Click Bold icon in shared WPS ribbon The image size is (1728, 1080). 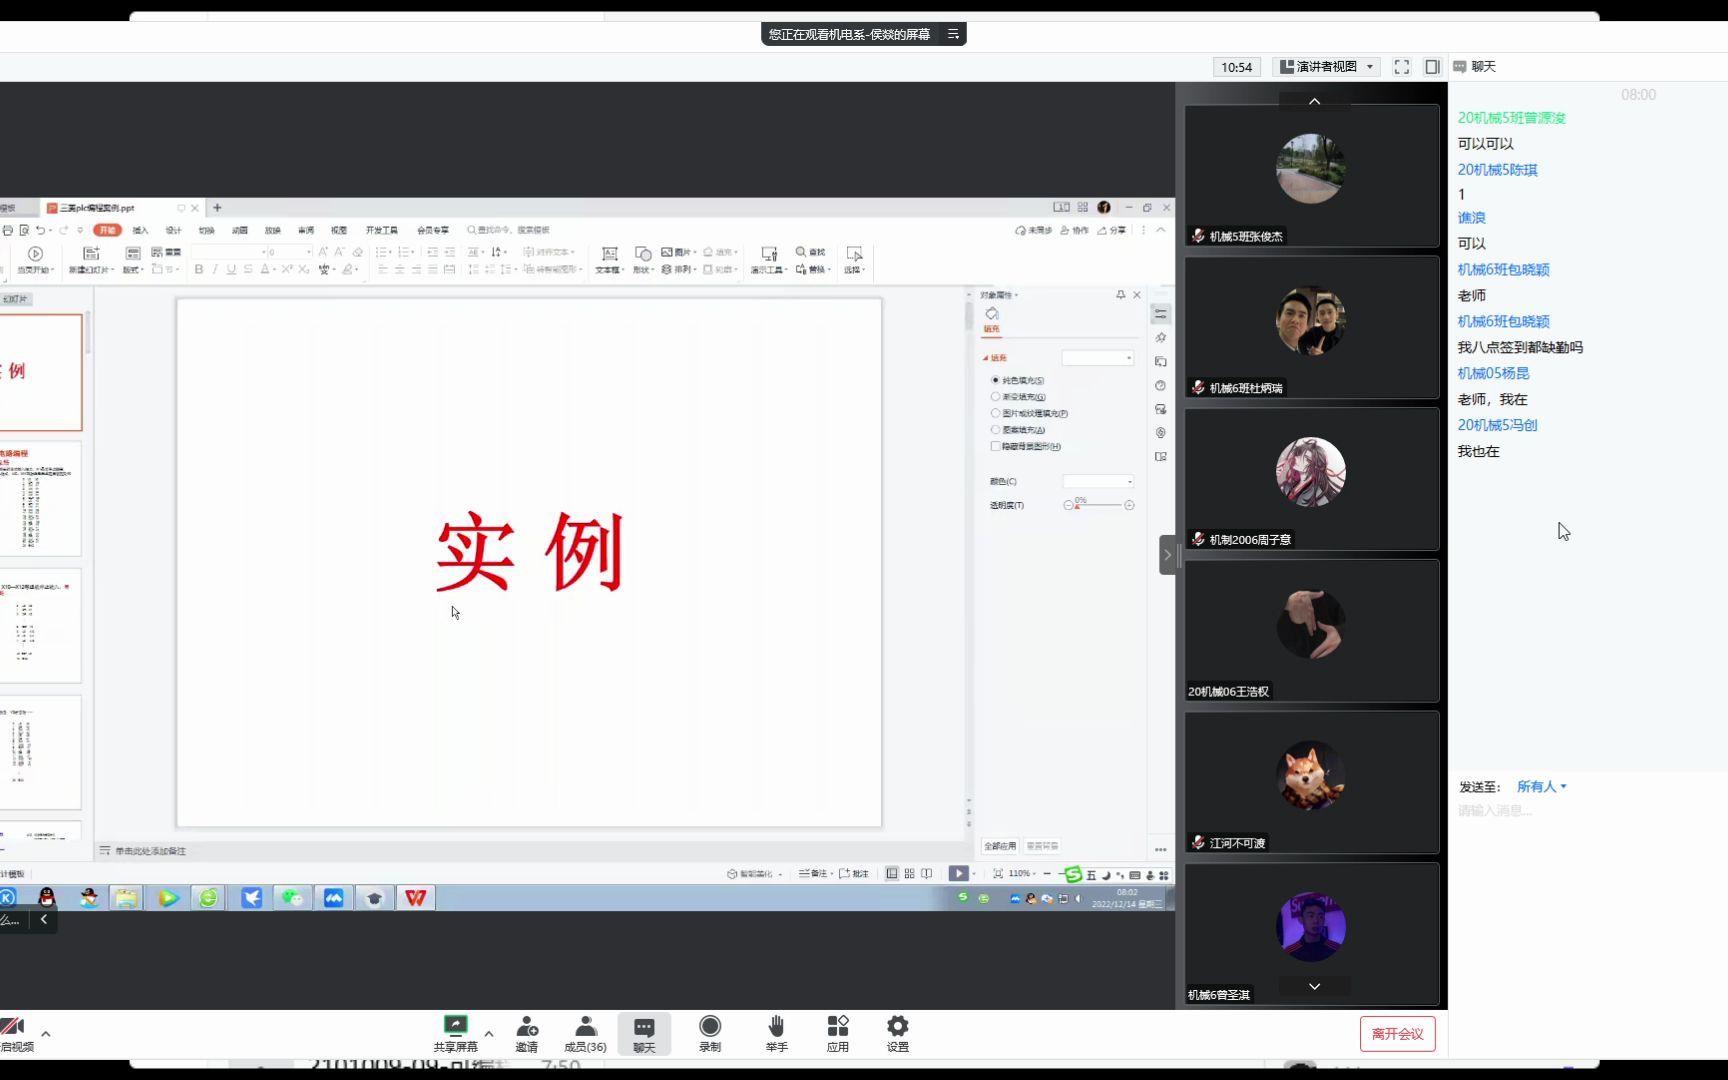[199, 269]
